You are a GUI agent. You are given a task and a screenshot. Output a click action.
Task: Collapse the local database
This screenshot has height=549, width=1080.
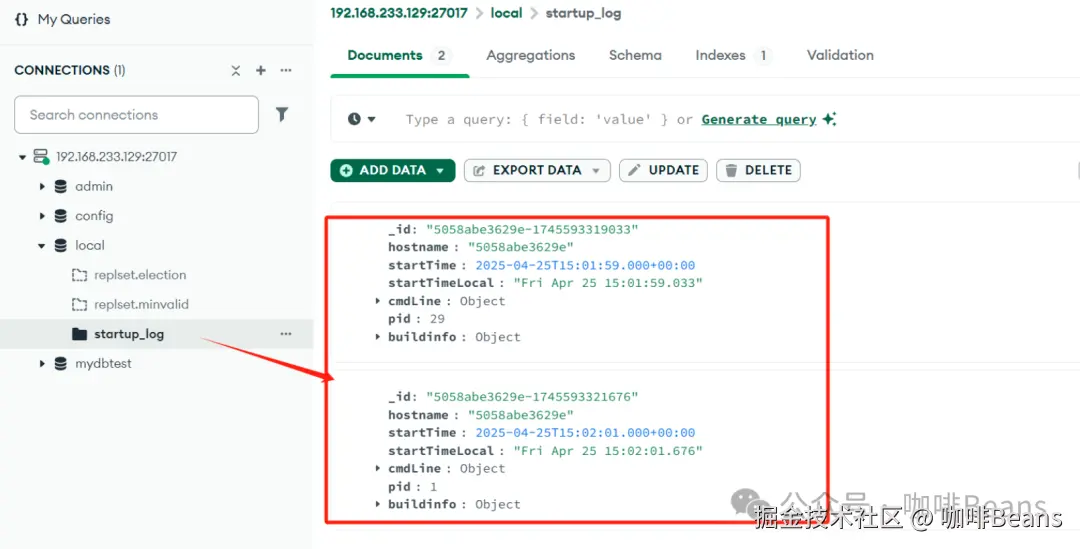click(42, 246)
